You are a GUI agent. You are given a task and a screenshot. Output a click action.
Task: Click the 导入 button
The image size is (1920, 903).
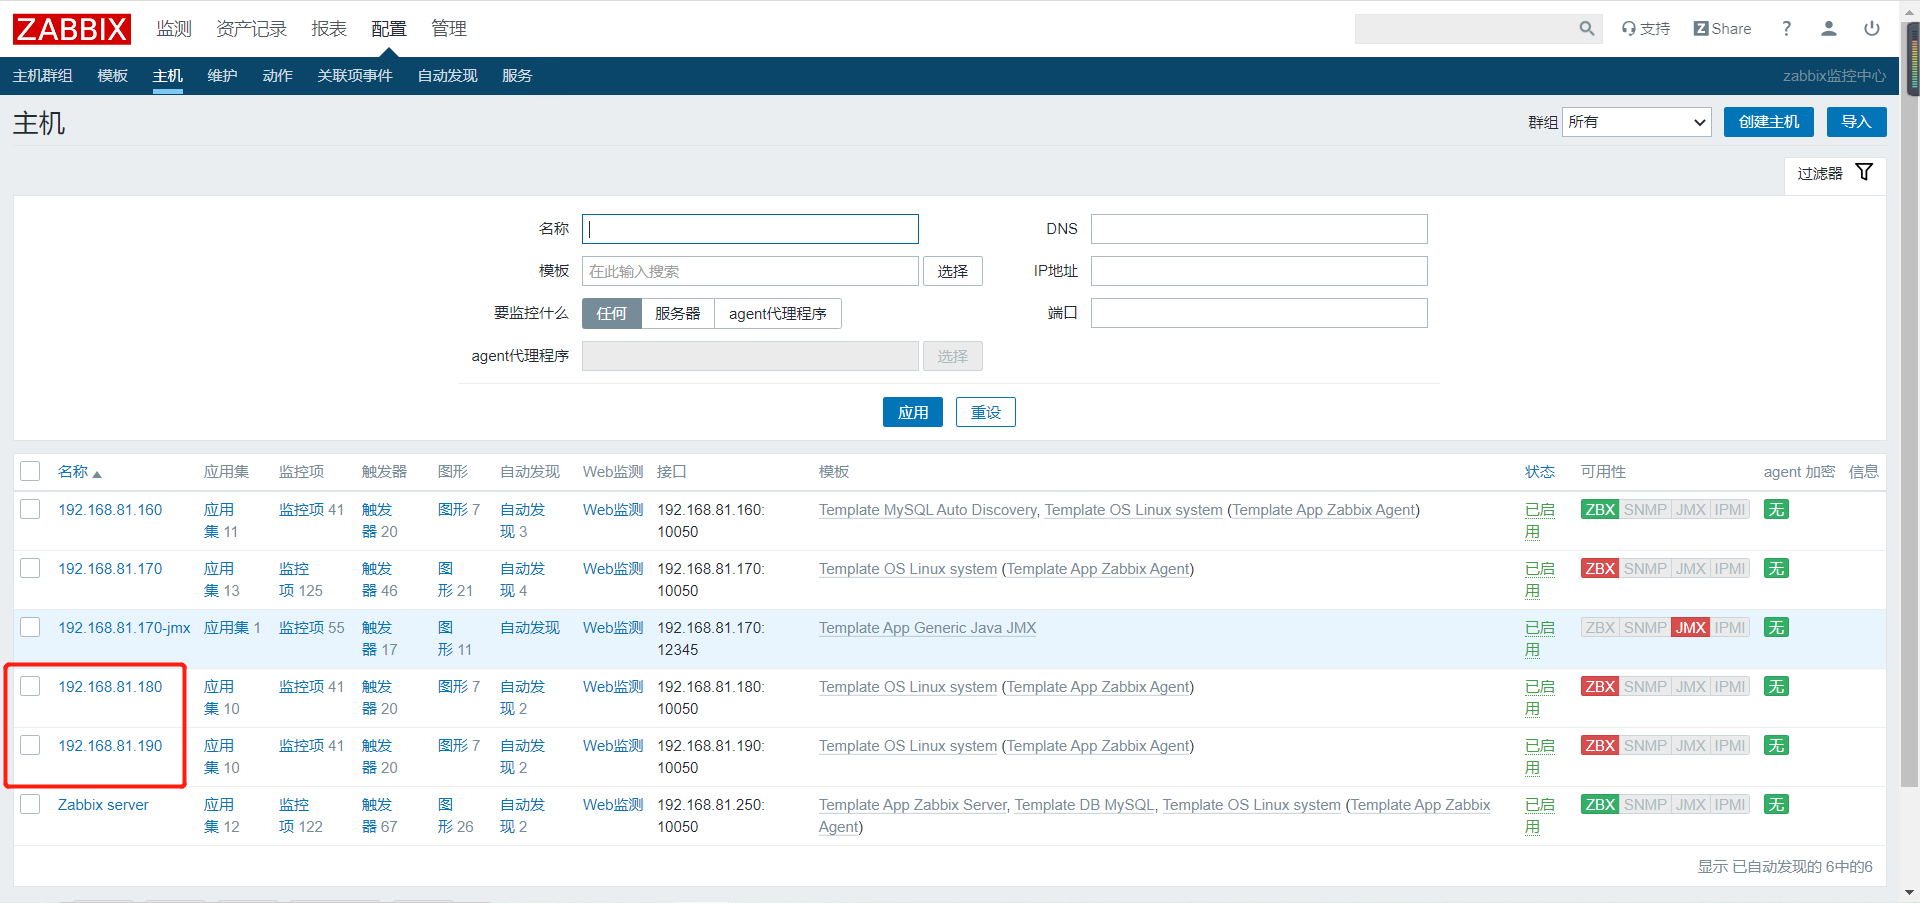coord(1857,122)
